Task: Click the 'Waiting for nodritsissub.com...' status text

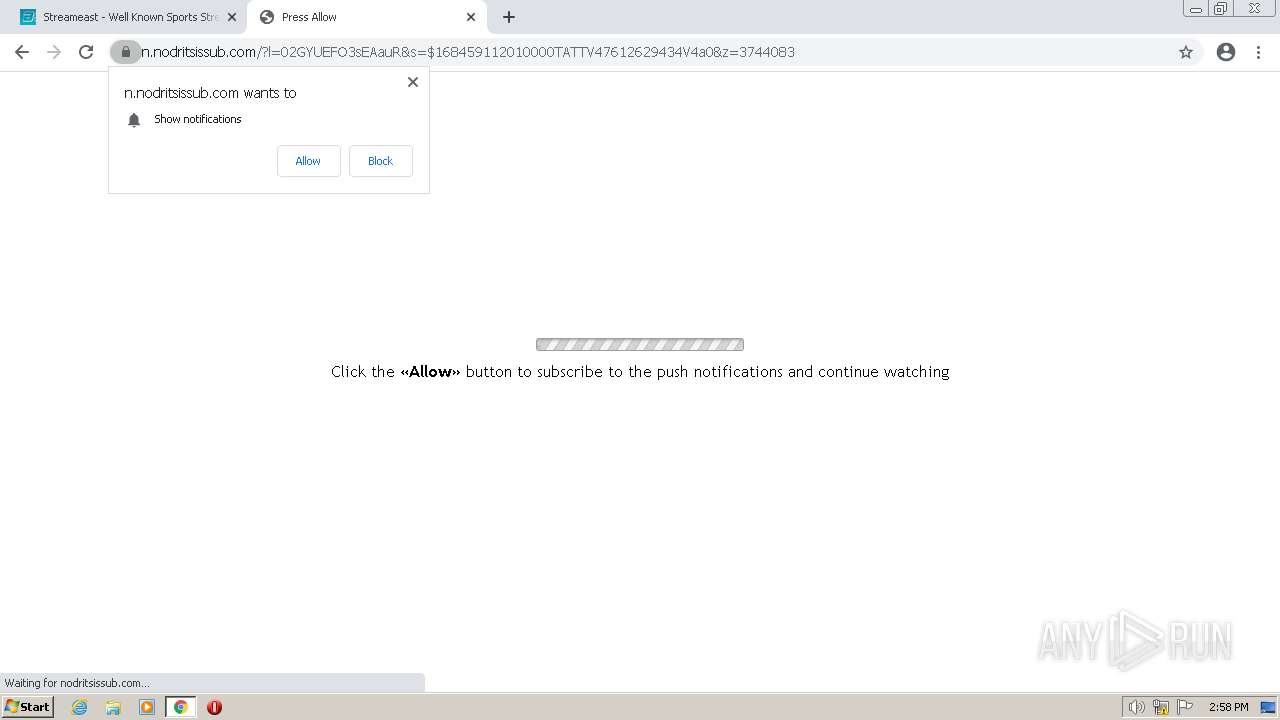Action: tap(77, 683)
